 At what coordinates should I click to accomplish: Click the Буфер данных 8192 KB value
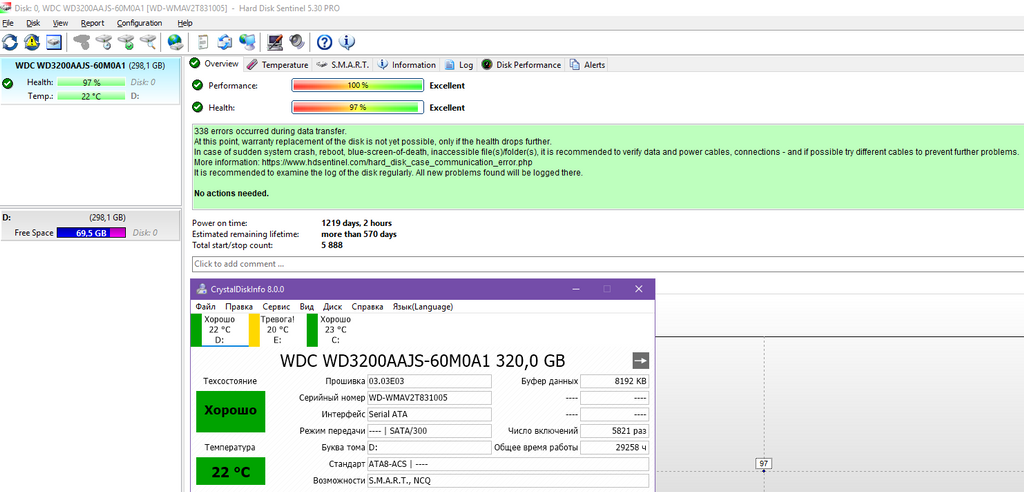pos(615,380)
